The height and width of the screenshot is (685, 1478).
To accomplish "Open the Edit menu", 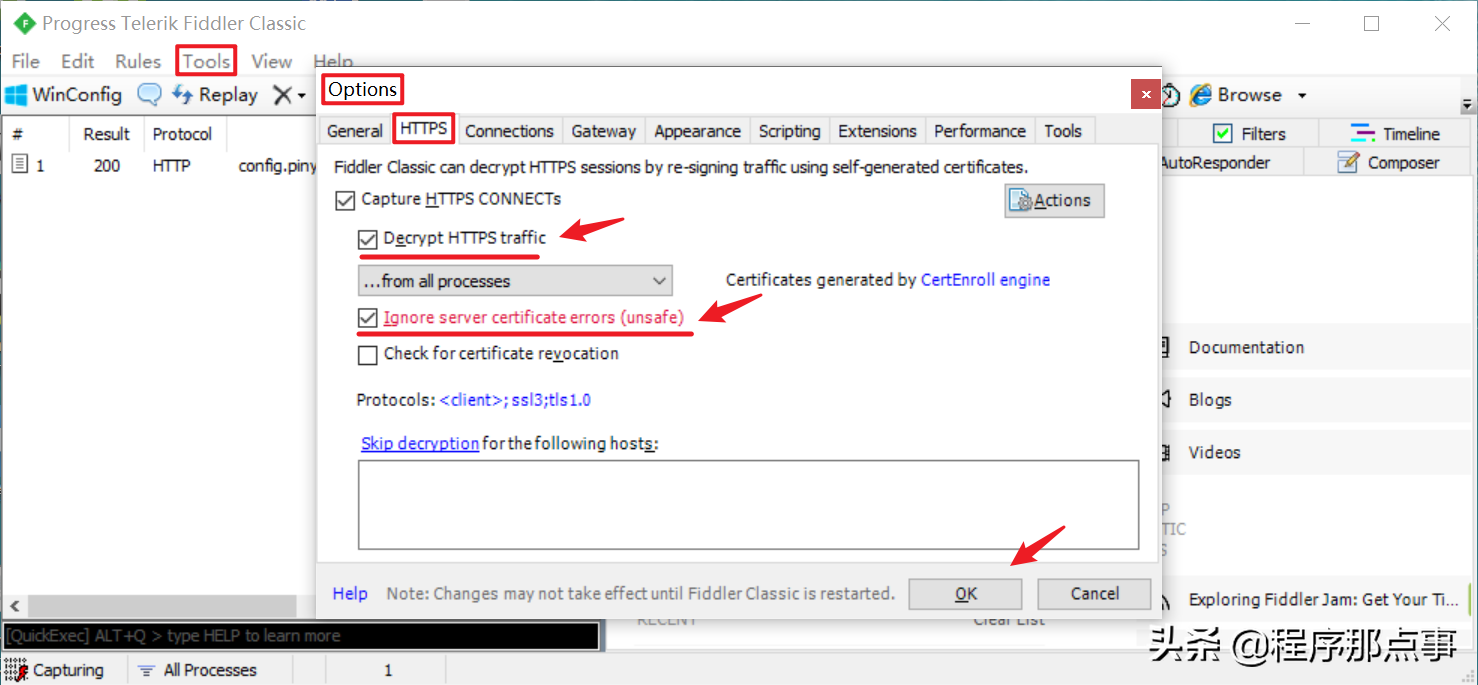I will 78,61.
